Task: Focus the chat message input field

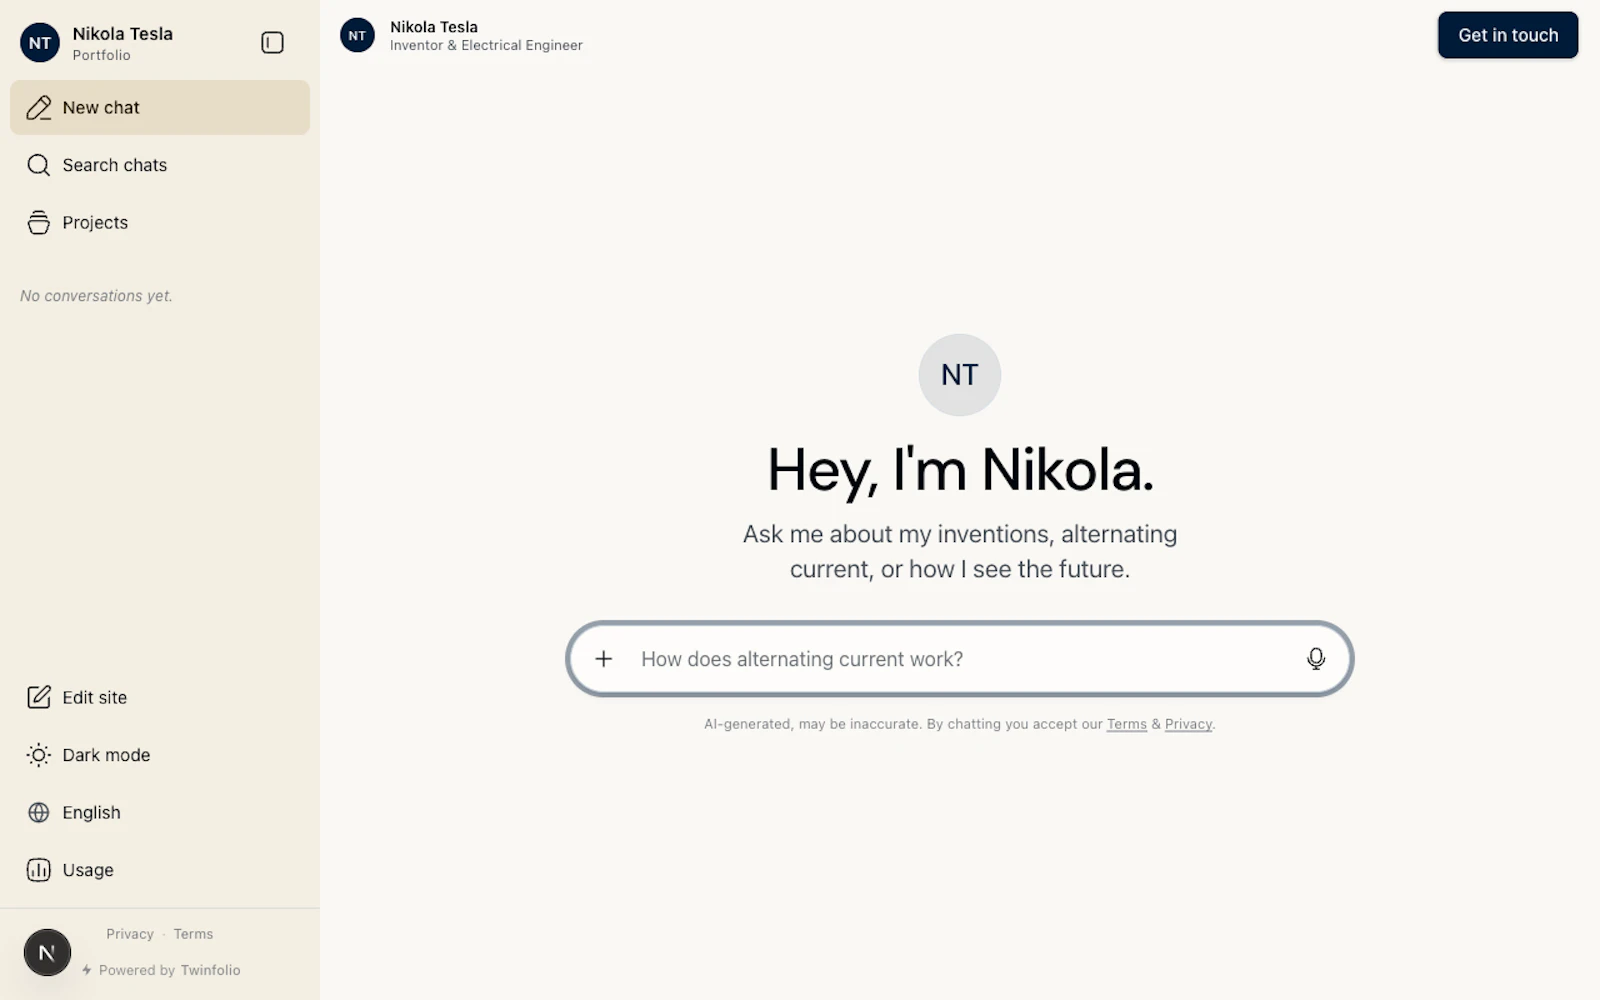Action: click(x=960, y=659)
